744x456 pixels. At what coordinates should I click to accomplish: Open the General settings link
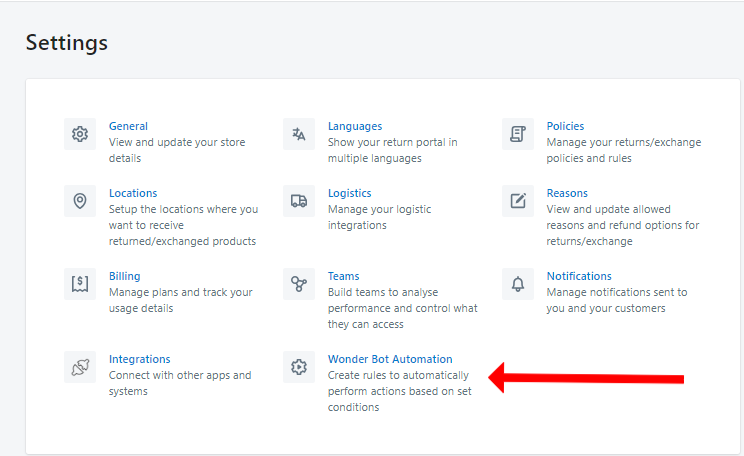[128, 126]
